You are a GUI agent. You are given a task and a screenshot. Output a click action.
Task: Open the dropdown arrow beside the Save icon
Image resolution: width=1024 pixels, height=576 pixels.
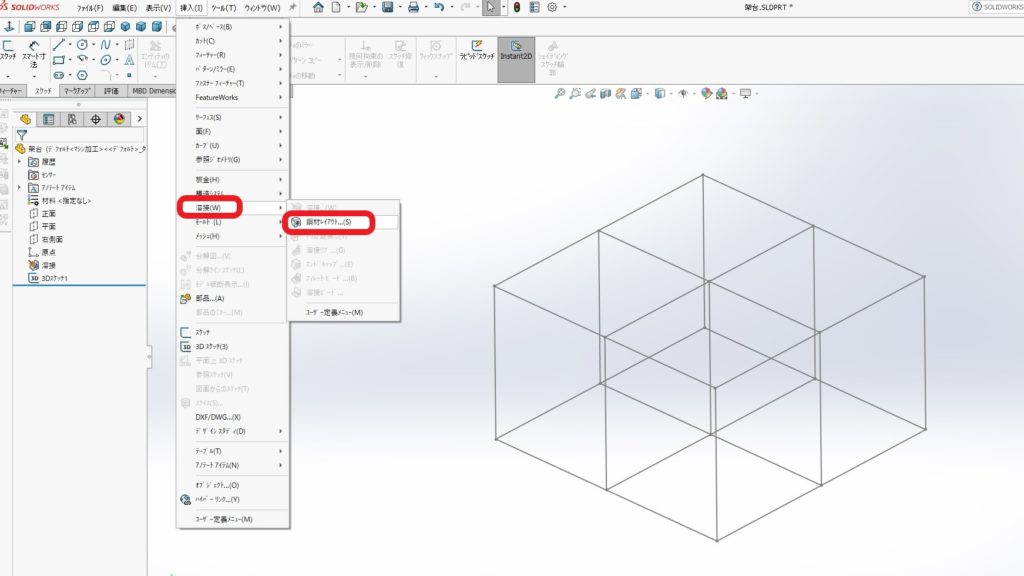(x=400, y=8)
